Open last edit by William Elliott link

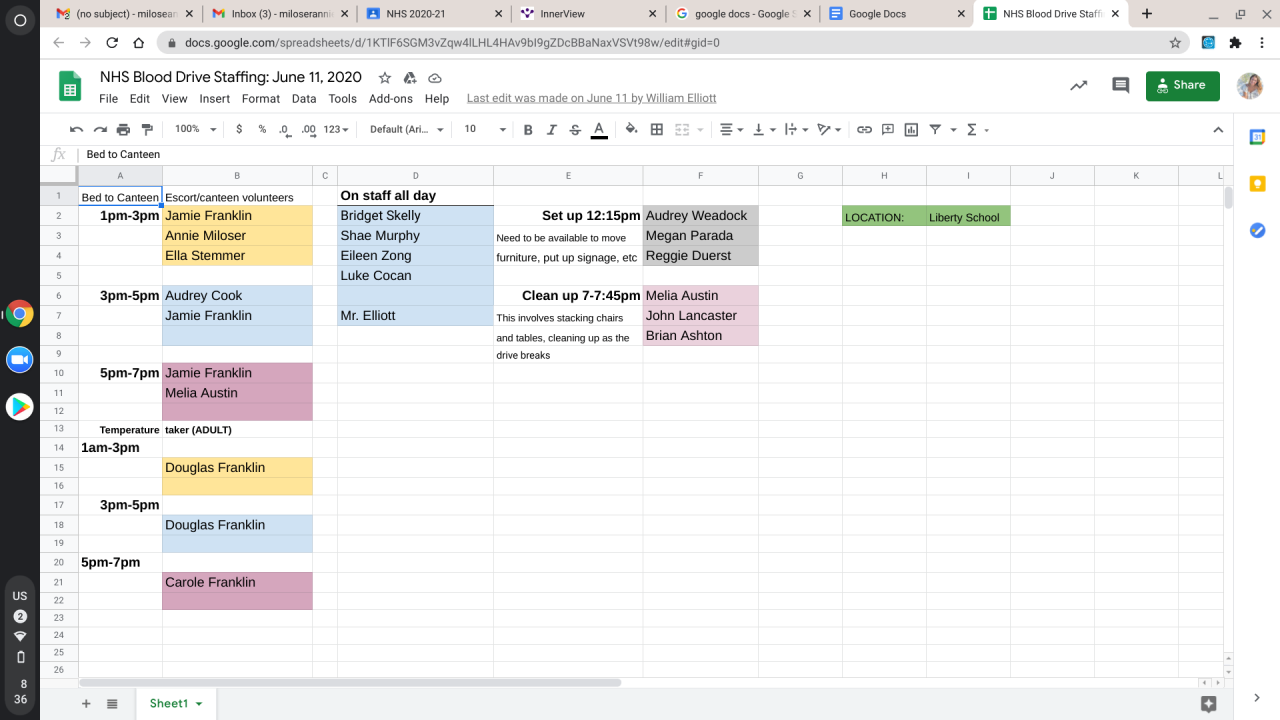(591, 99)
